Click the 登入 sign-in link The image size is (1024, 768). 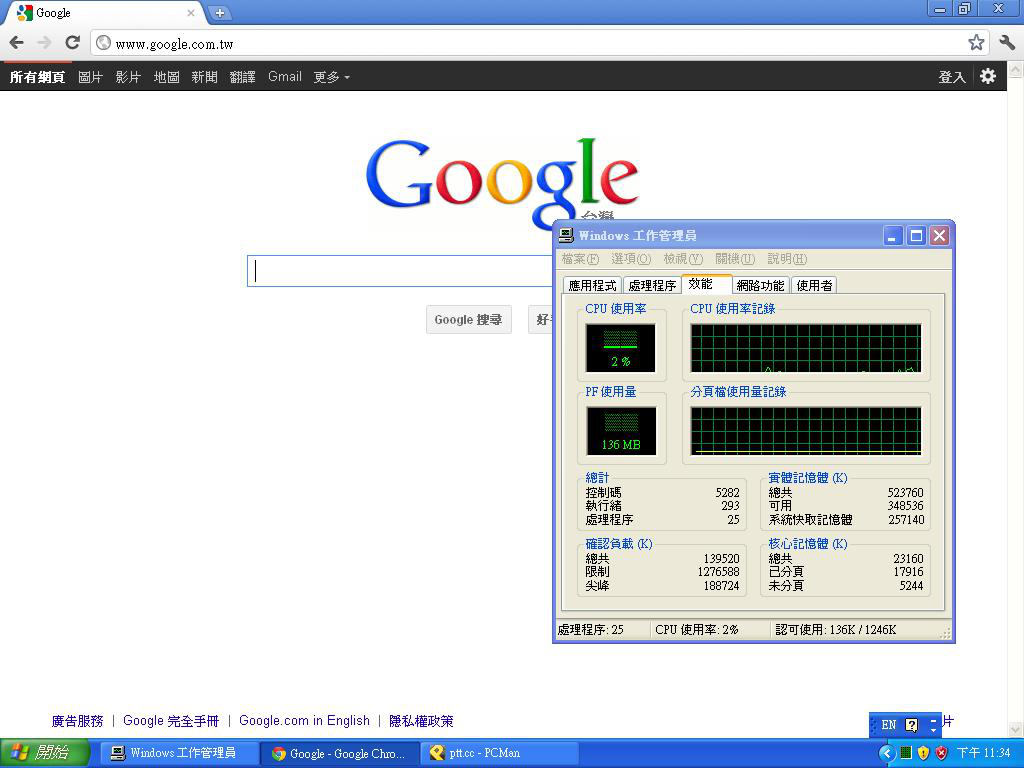[952, 77]
